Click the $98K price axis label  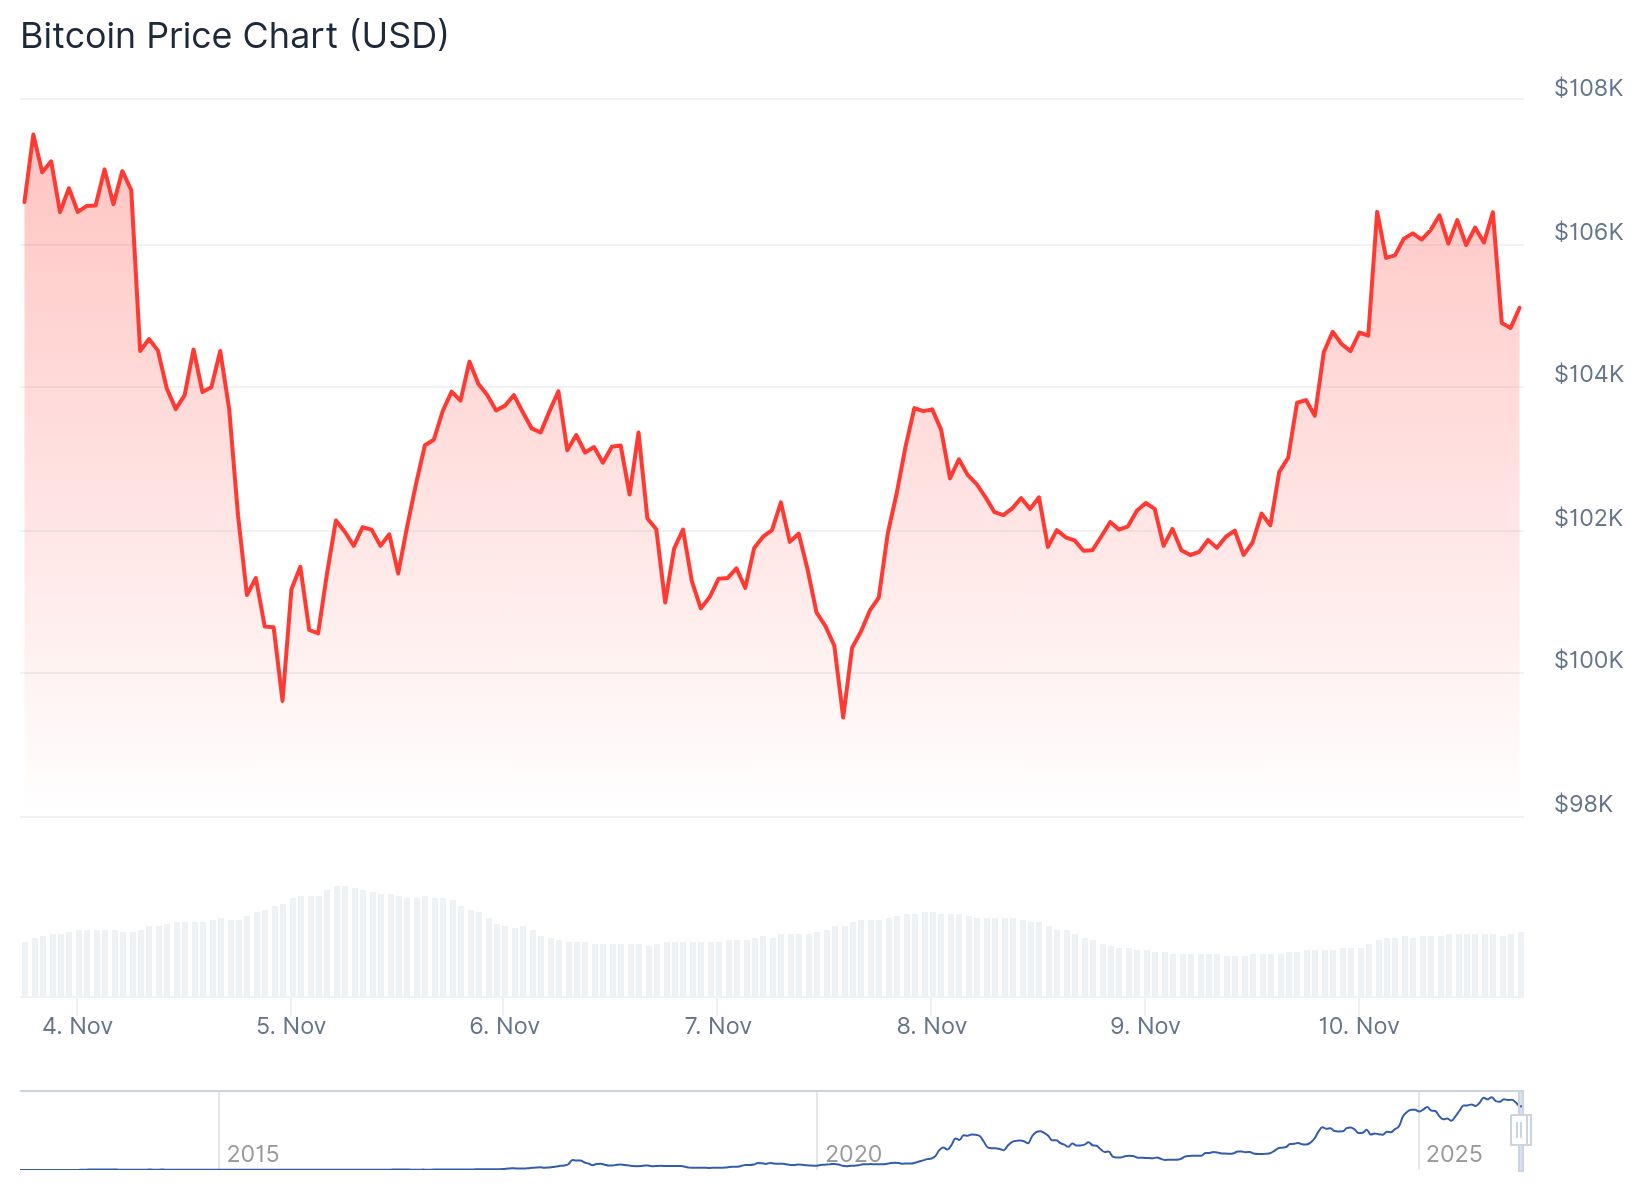[x=1583, y=804]
